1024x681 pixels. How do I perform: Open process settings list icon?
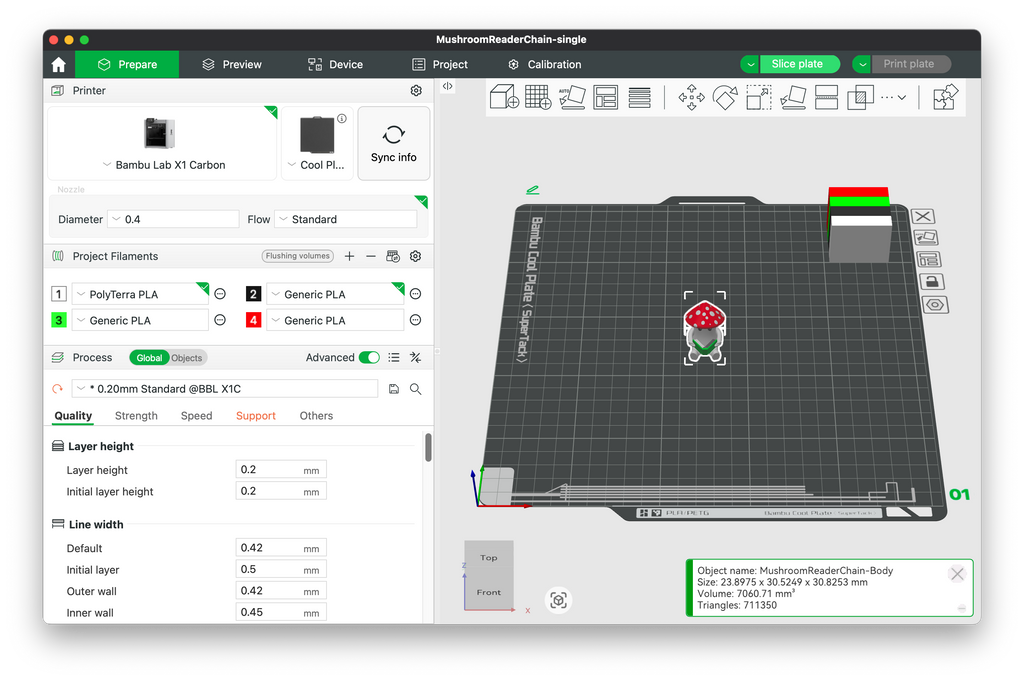click(x=394, y=358)
